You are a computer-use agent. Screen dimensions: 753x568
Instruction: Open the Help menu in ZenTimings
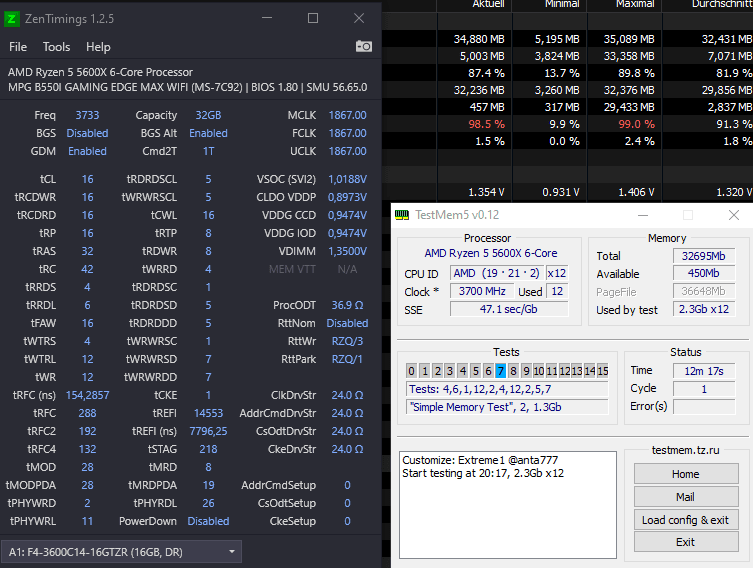tap(98, 47)
